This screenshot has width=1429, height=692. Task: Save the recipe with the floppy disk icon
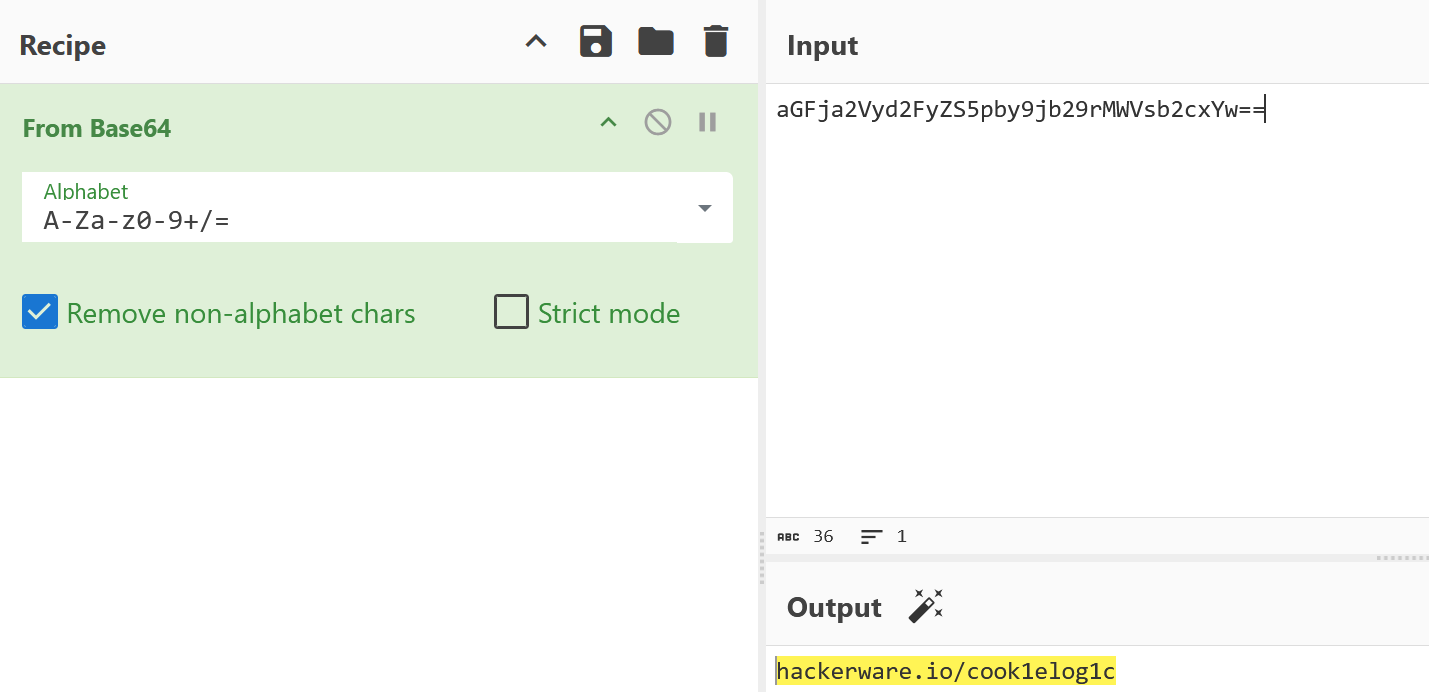[x=596, y=42]
